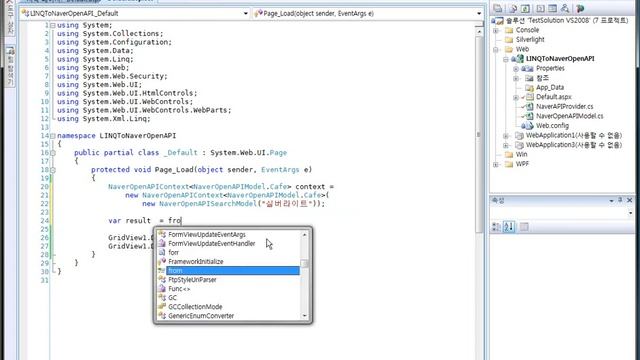Collapse the class block at line 16
Image resolution: width=640 pixels, height=360 pixels.
53,153
